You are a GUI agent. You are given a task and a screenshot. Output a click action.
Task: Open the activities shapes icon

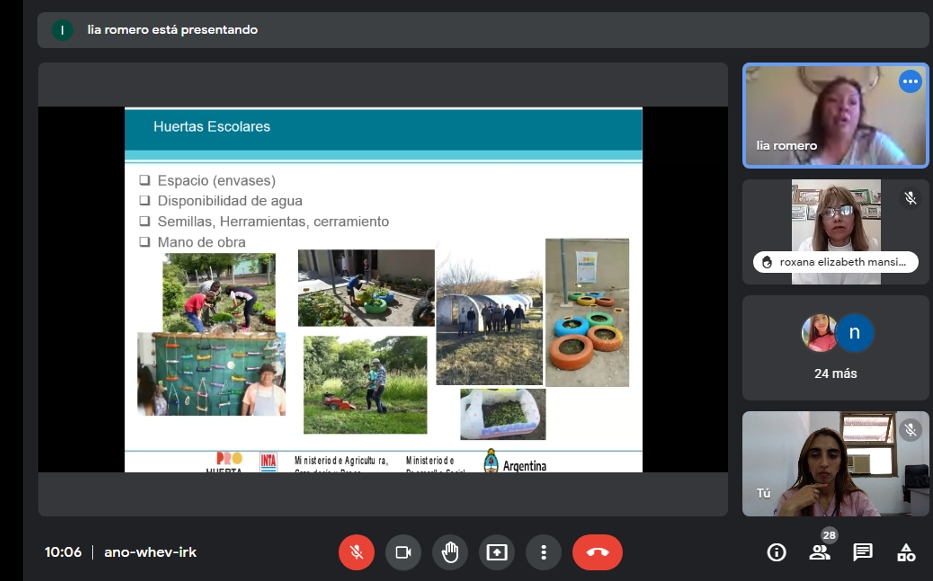click(x=906, y=552)
